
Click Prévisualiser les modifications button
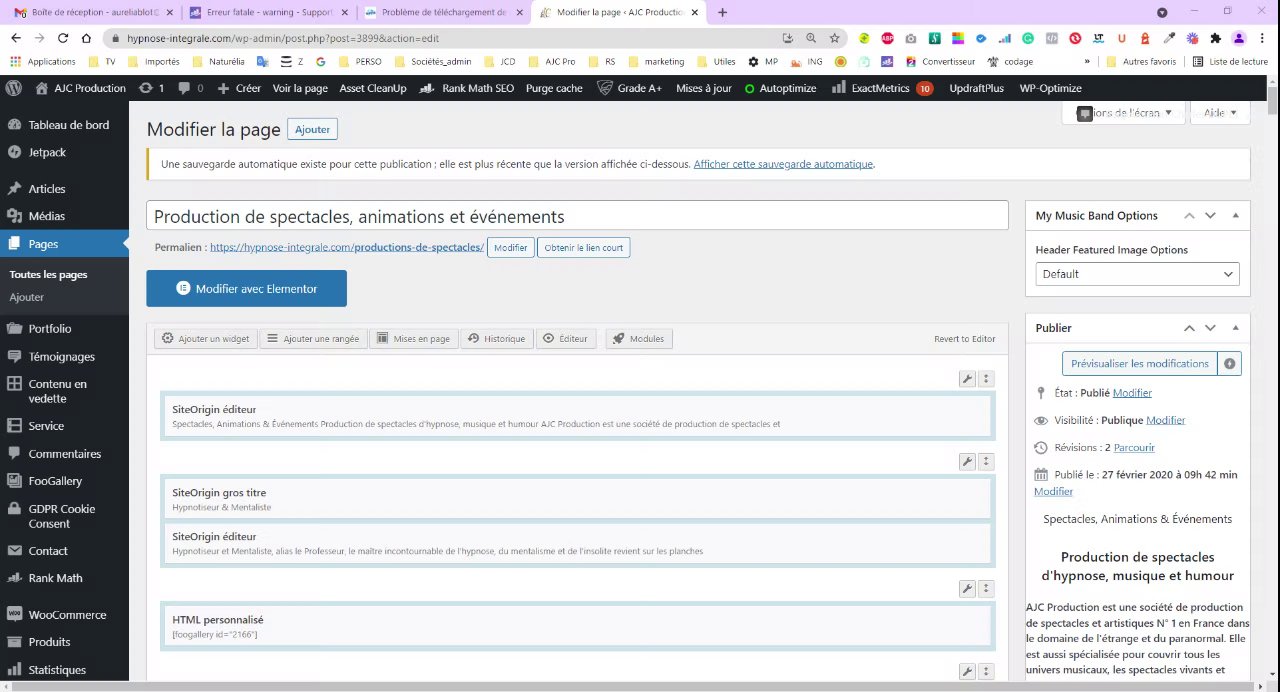point(1140,363)
